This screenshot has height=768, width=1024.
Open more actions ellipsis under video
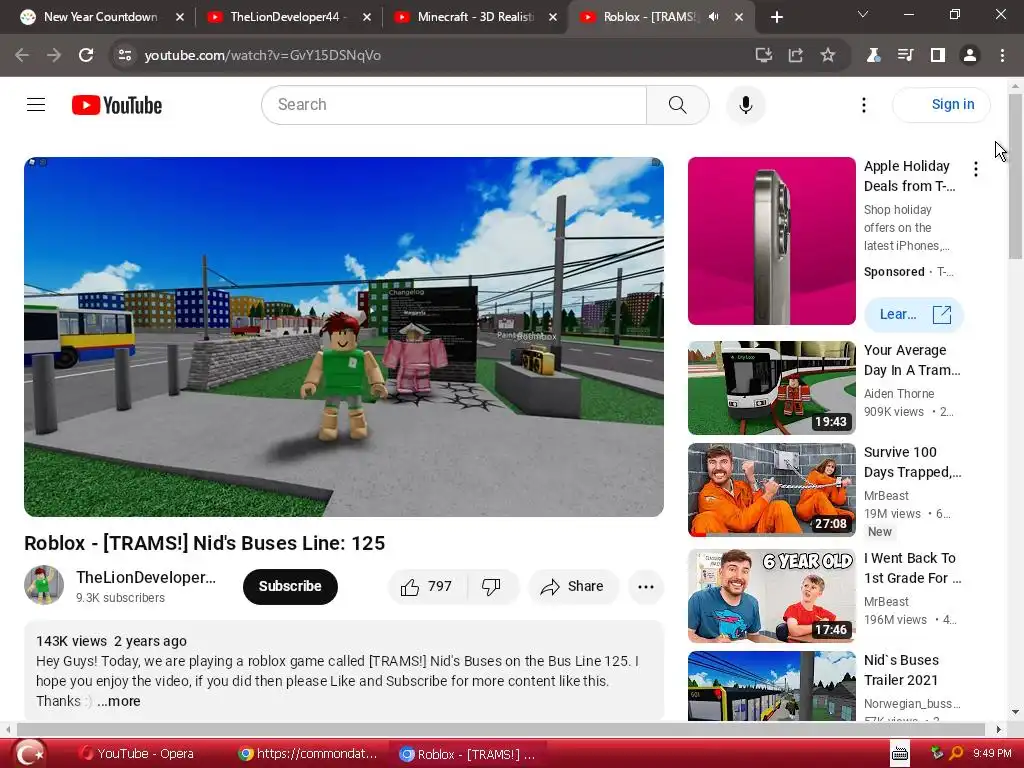tap(646, 586)
